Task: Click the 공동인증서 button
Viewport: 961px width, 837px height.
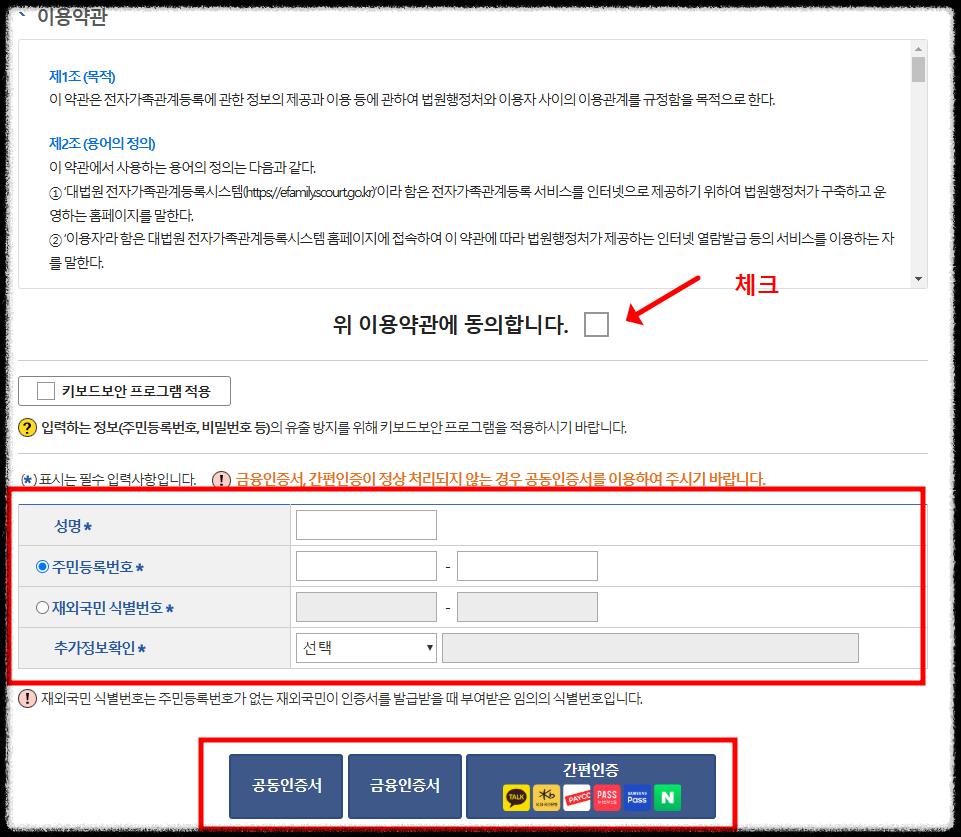Action: [286, 786]
